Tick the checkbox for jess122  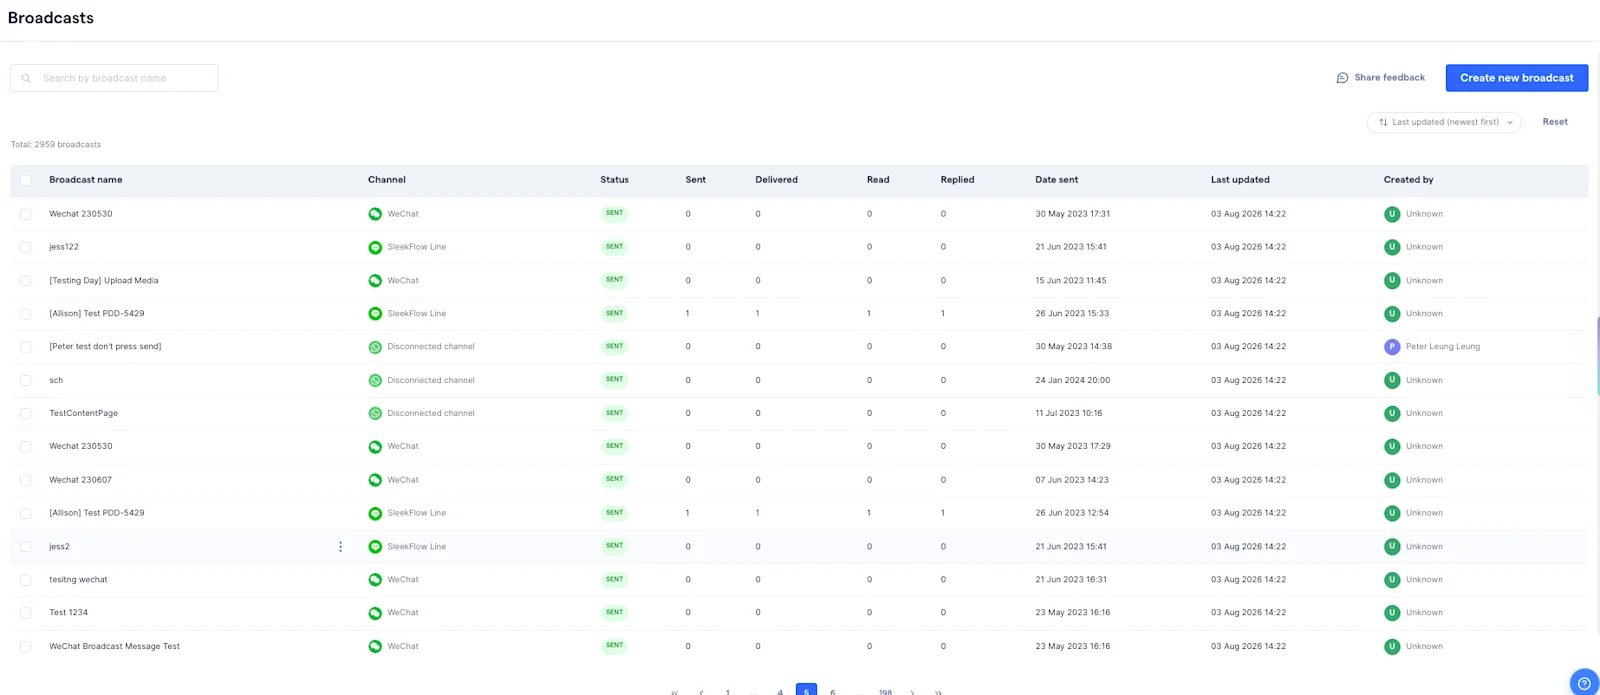[26, 247]
